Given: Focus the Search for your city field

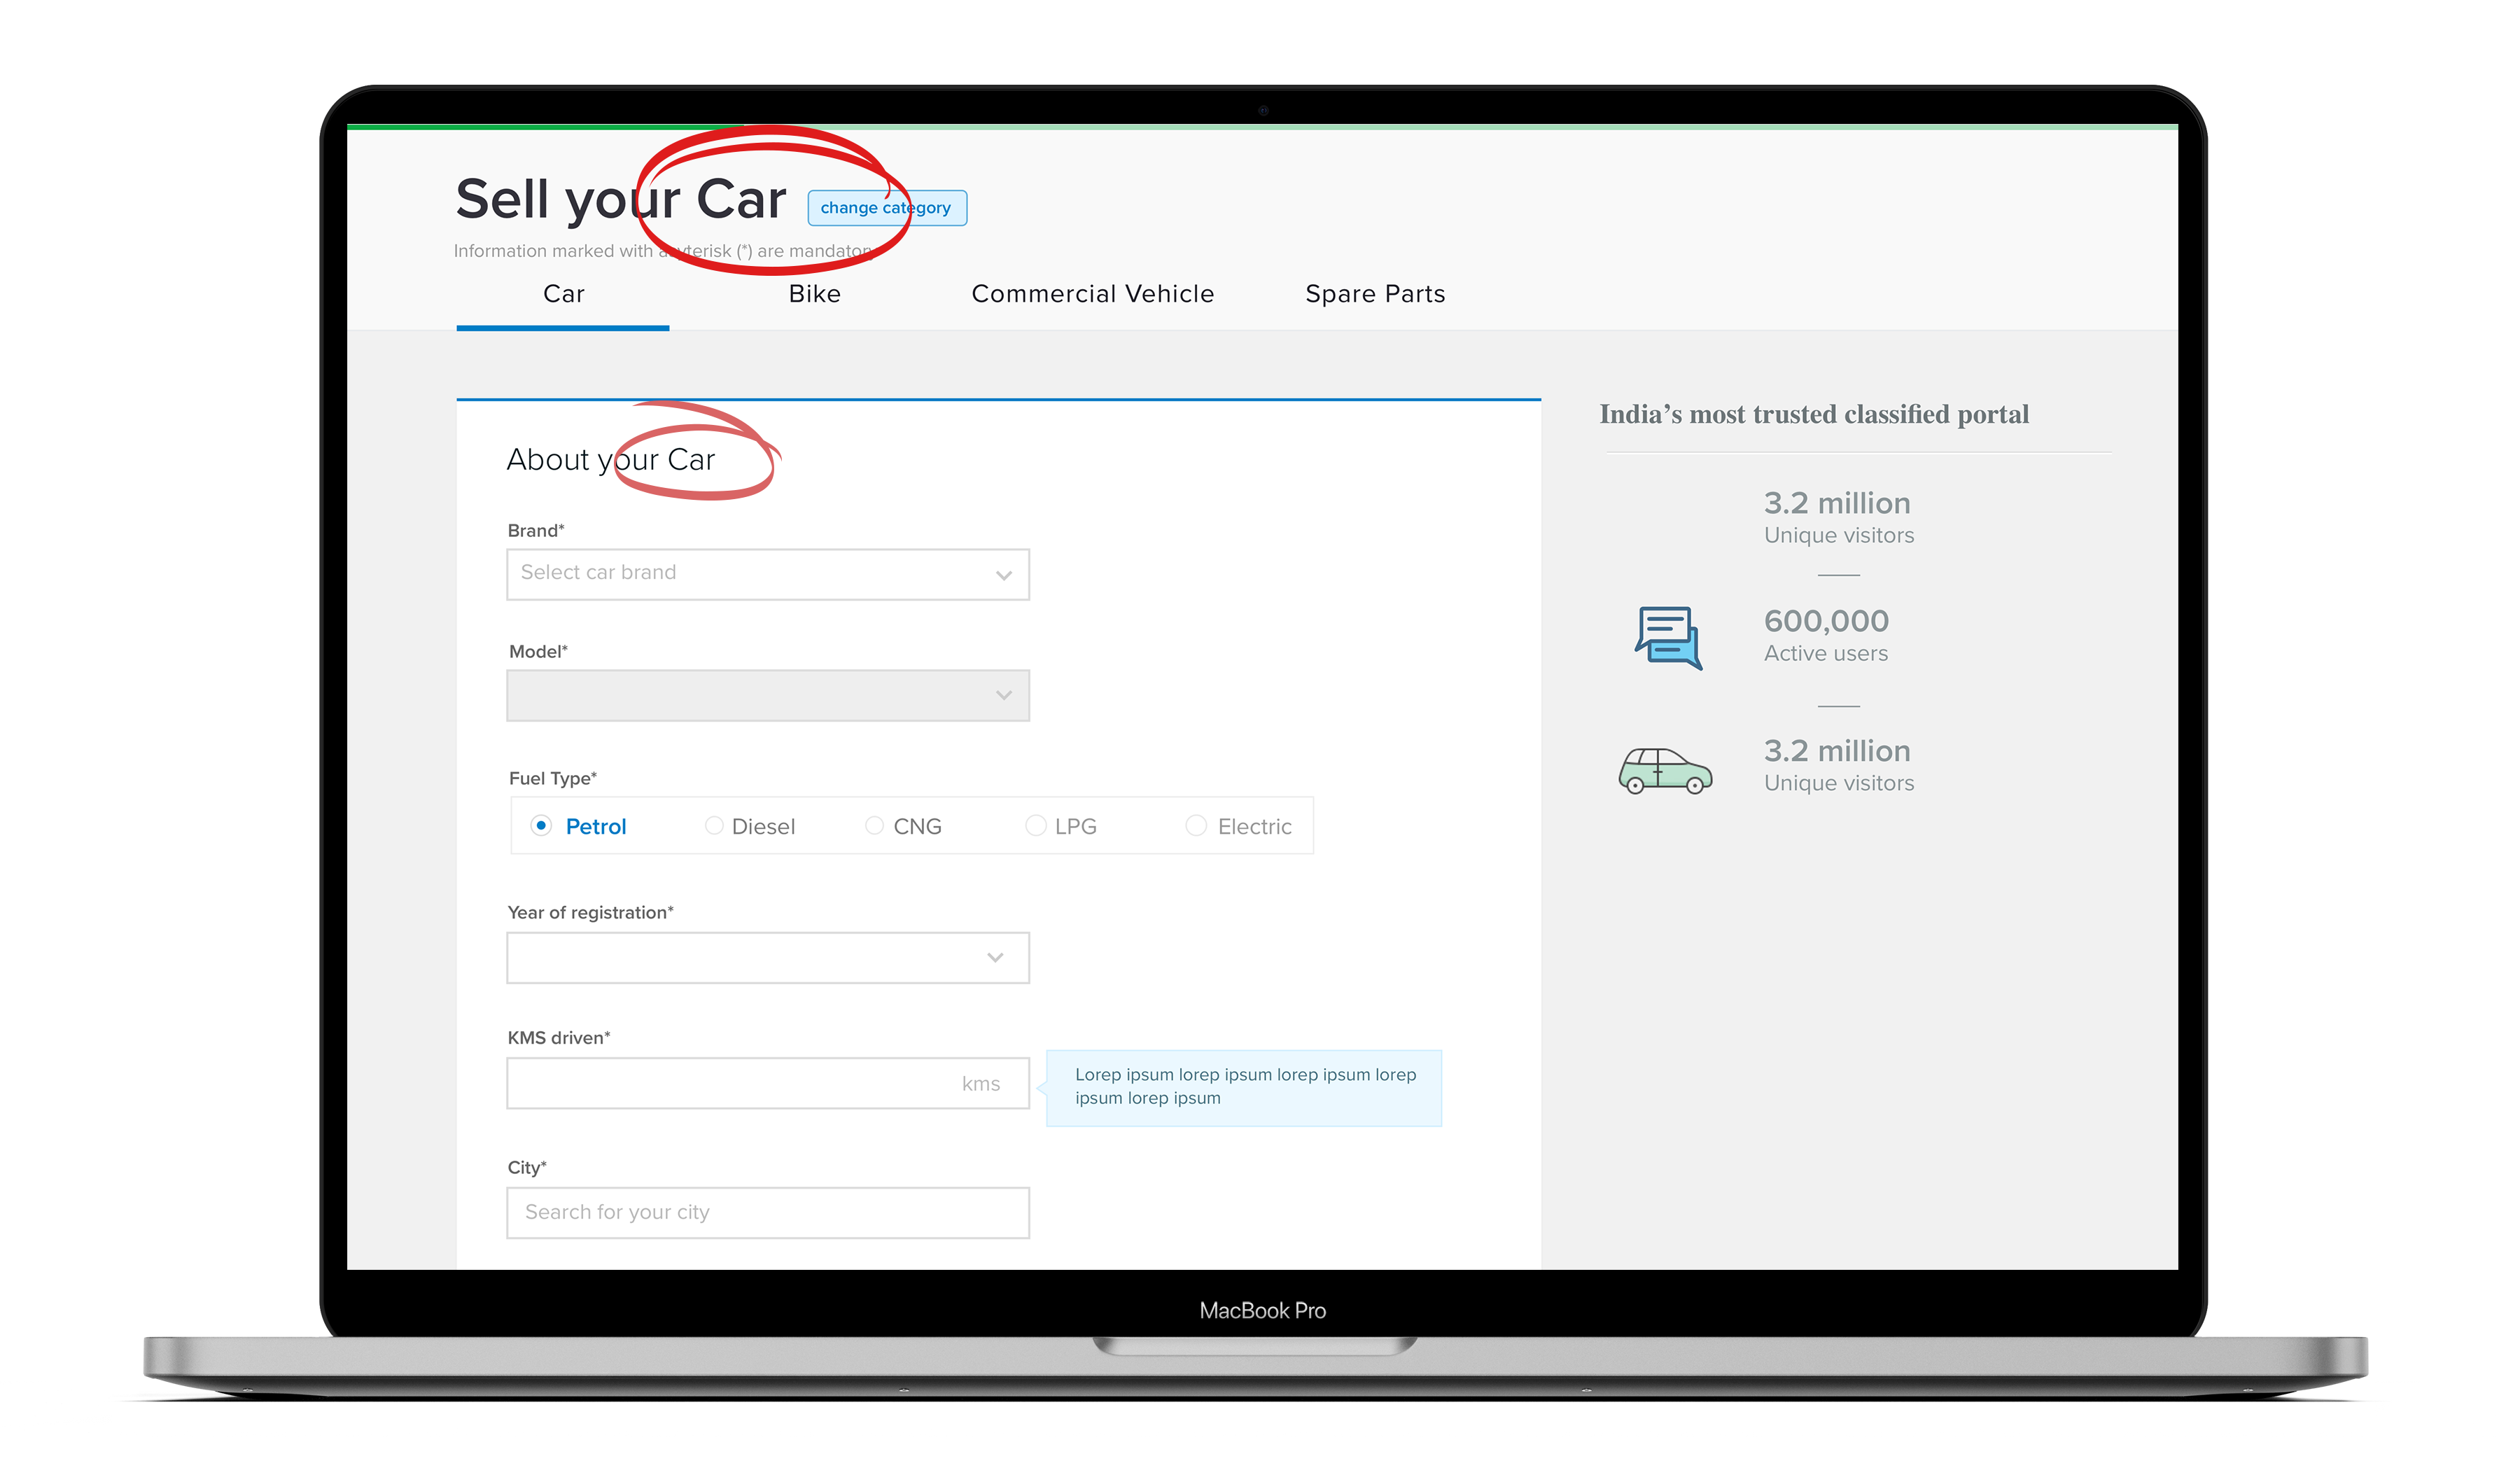Looking at the screenshot, I should click(767, 1212).
